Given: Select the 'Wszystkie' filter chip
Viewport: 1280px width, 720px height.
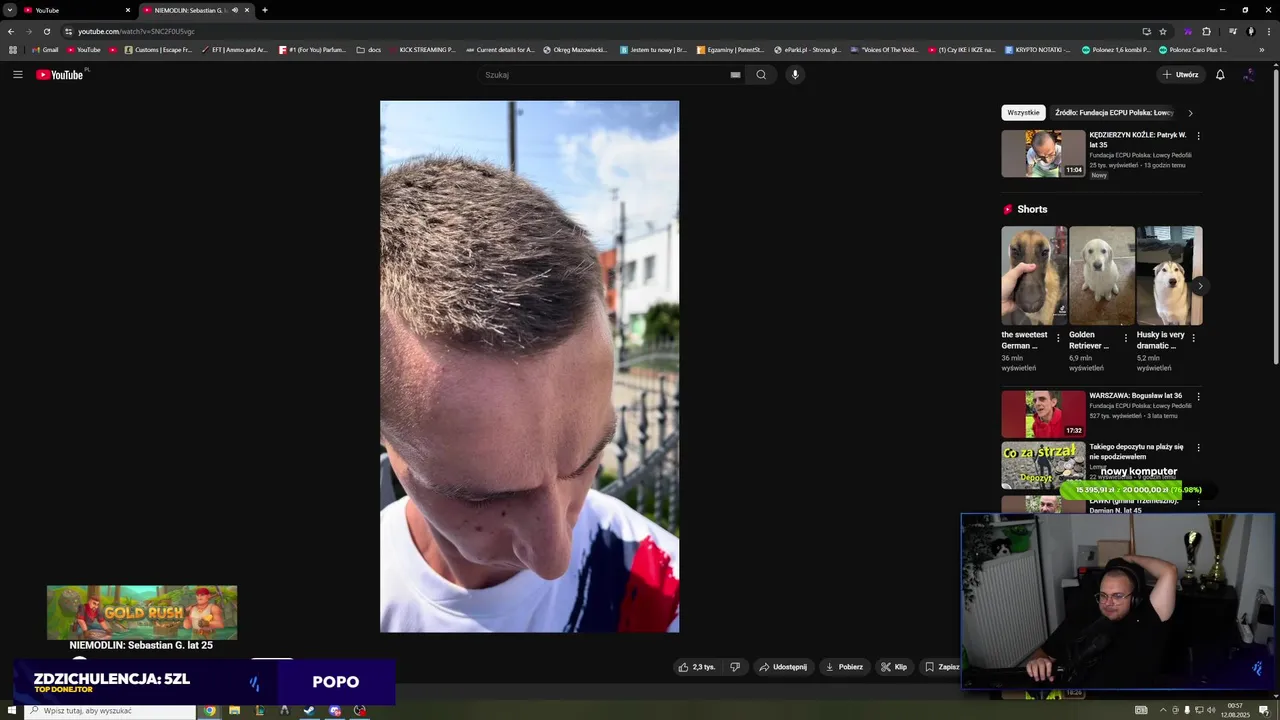Looking at the screenshot, I should pos(1023,113).
